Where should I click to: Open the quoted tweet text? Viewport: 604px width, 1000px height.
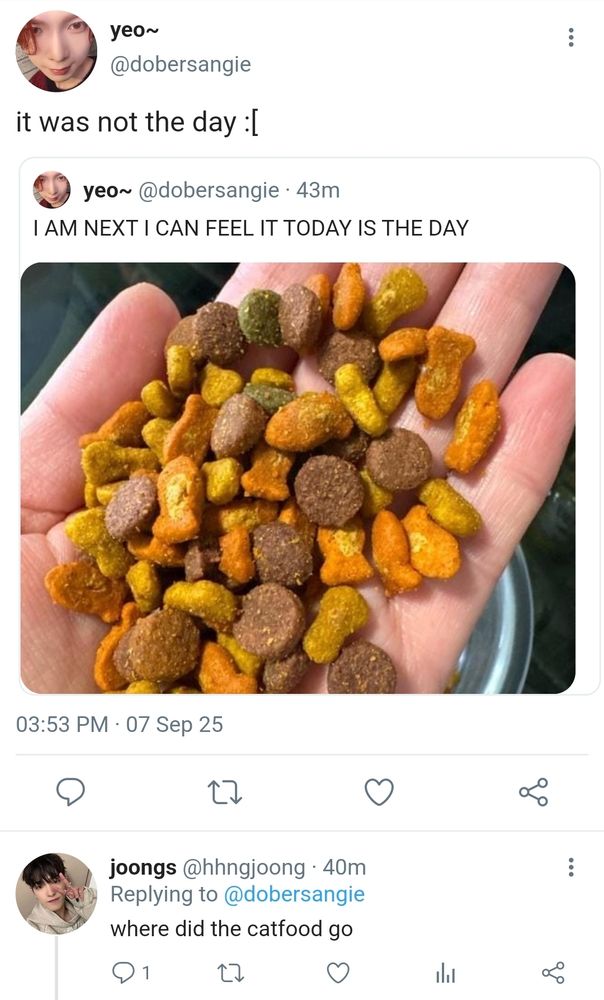click(x=251, y=228)
